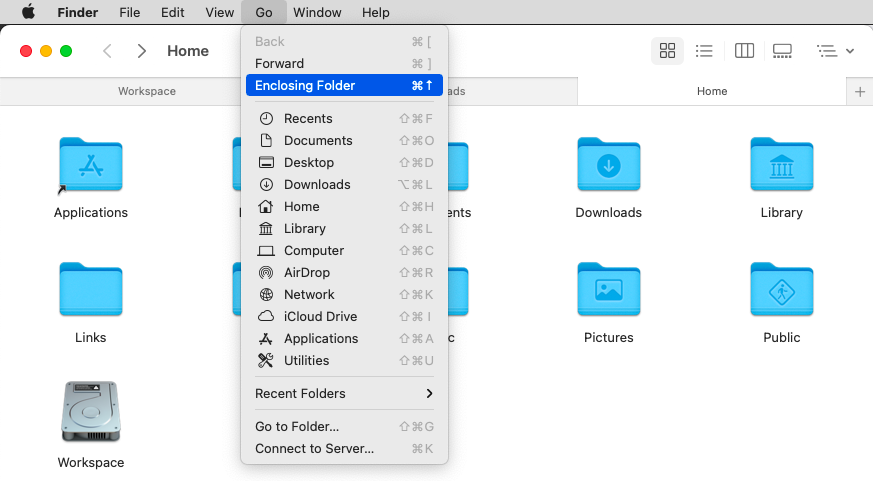Viewport: 873px width, 481px height.
Task: Switch to icon grid view
Action: point(667,51)
